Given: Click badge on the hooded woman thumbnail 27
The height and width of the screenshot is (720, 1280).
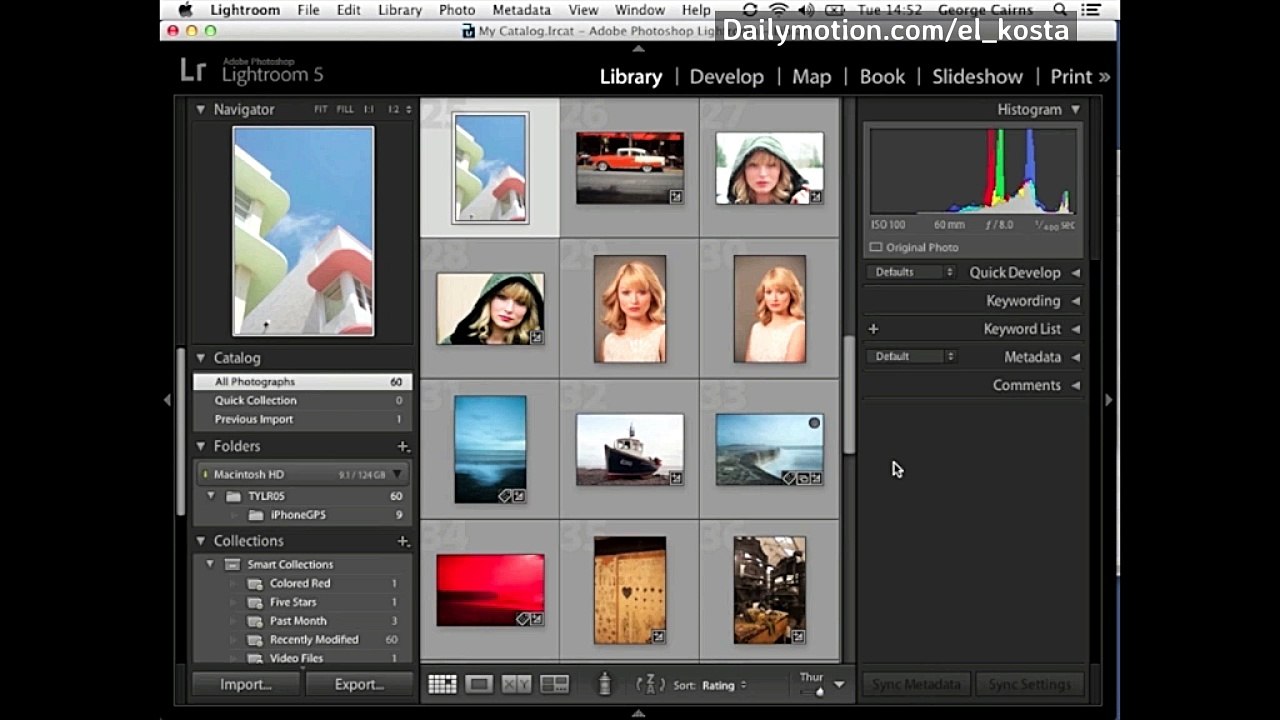Looking at the screenshot, I should coord(816,197).
